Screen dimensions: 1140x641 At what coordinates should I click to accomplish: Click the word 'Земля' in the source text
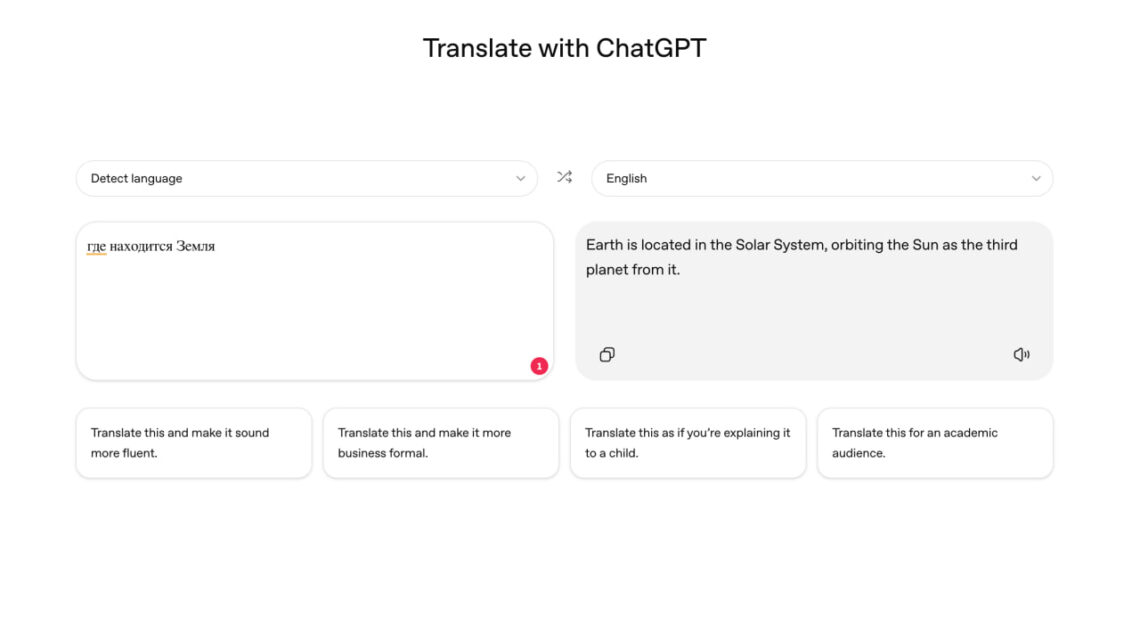point(196,246)
